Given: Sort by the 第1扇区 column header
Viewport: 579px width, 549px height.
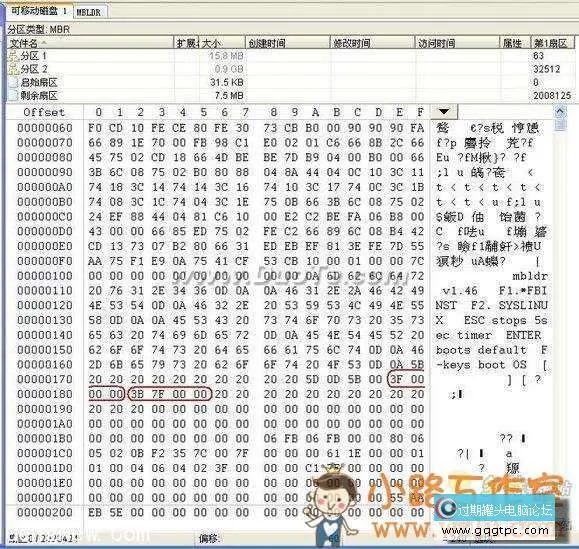Looking at the screenshot, I should [553, 43].
